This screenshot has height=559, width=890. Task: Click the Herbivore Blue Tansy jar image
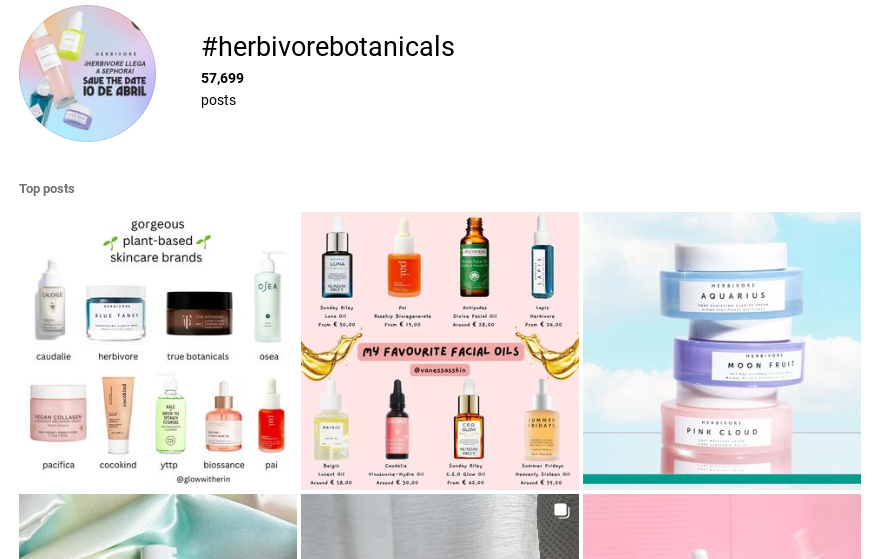[x=116, y=313]
